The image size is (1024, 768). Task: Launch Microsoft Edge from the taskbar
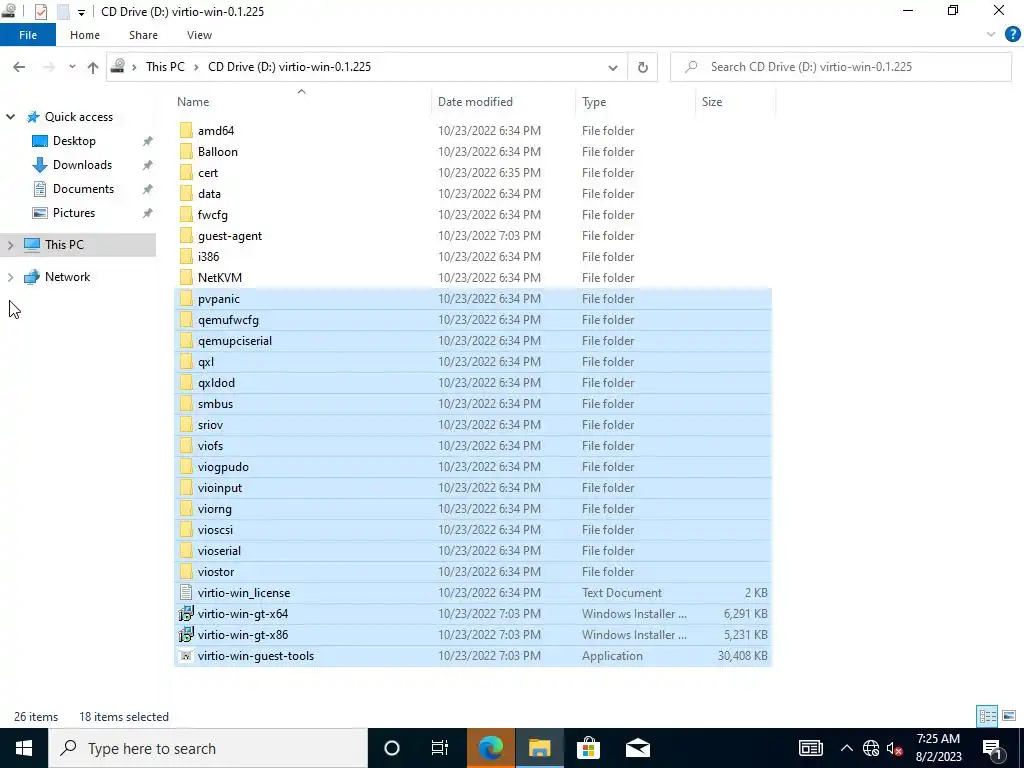490,748
